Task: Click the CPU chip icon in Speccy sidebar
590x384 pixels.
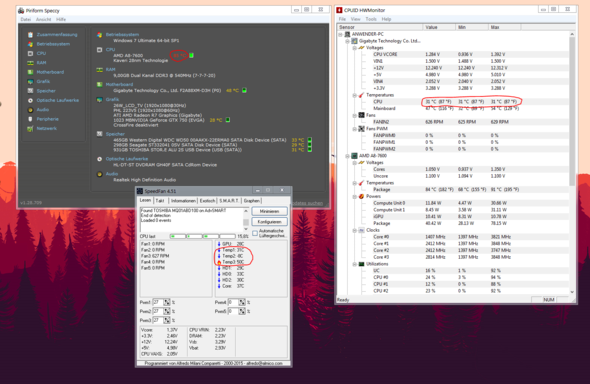Action: click(30, 53)
